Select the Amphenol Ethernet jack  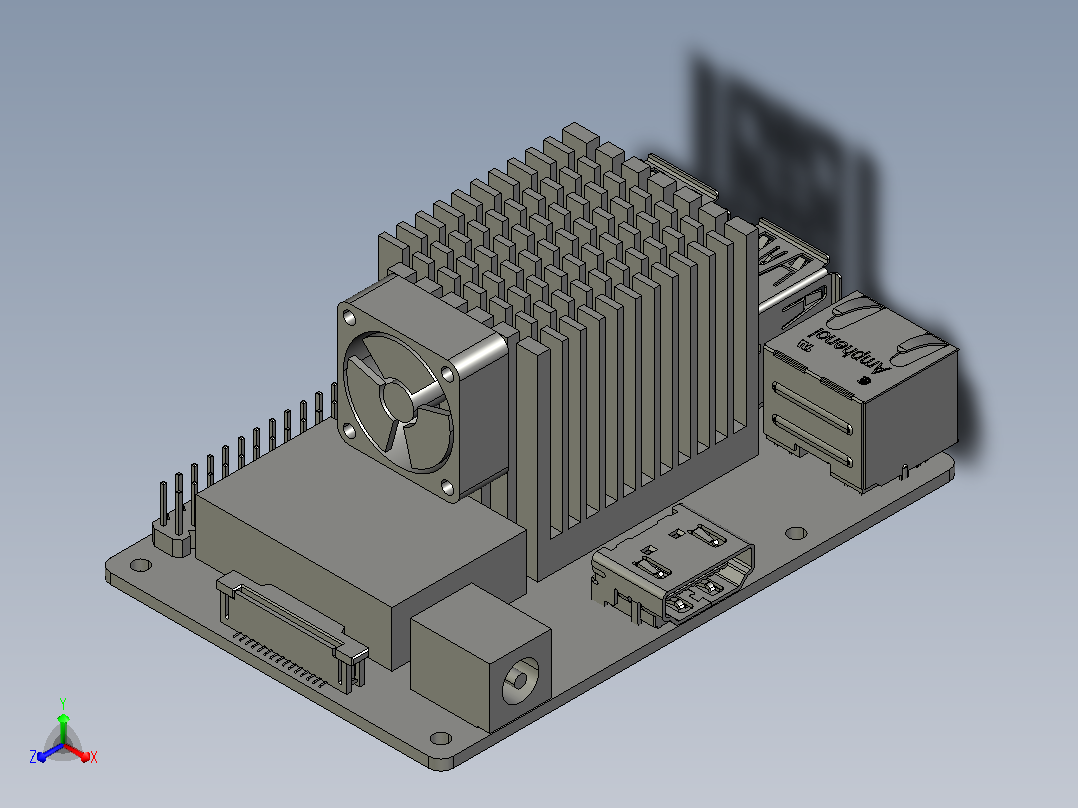click(x=861, y=392)
